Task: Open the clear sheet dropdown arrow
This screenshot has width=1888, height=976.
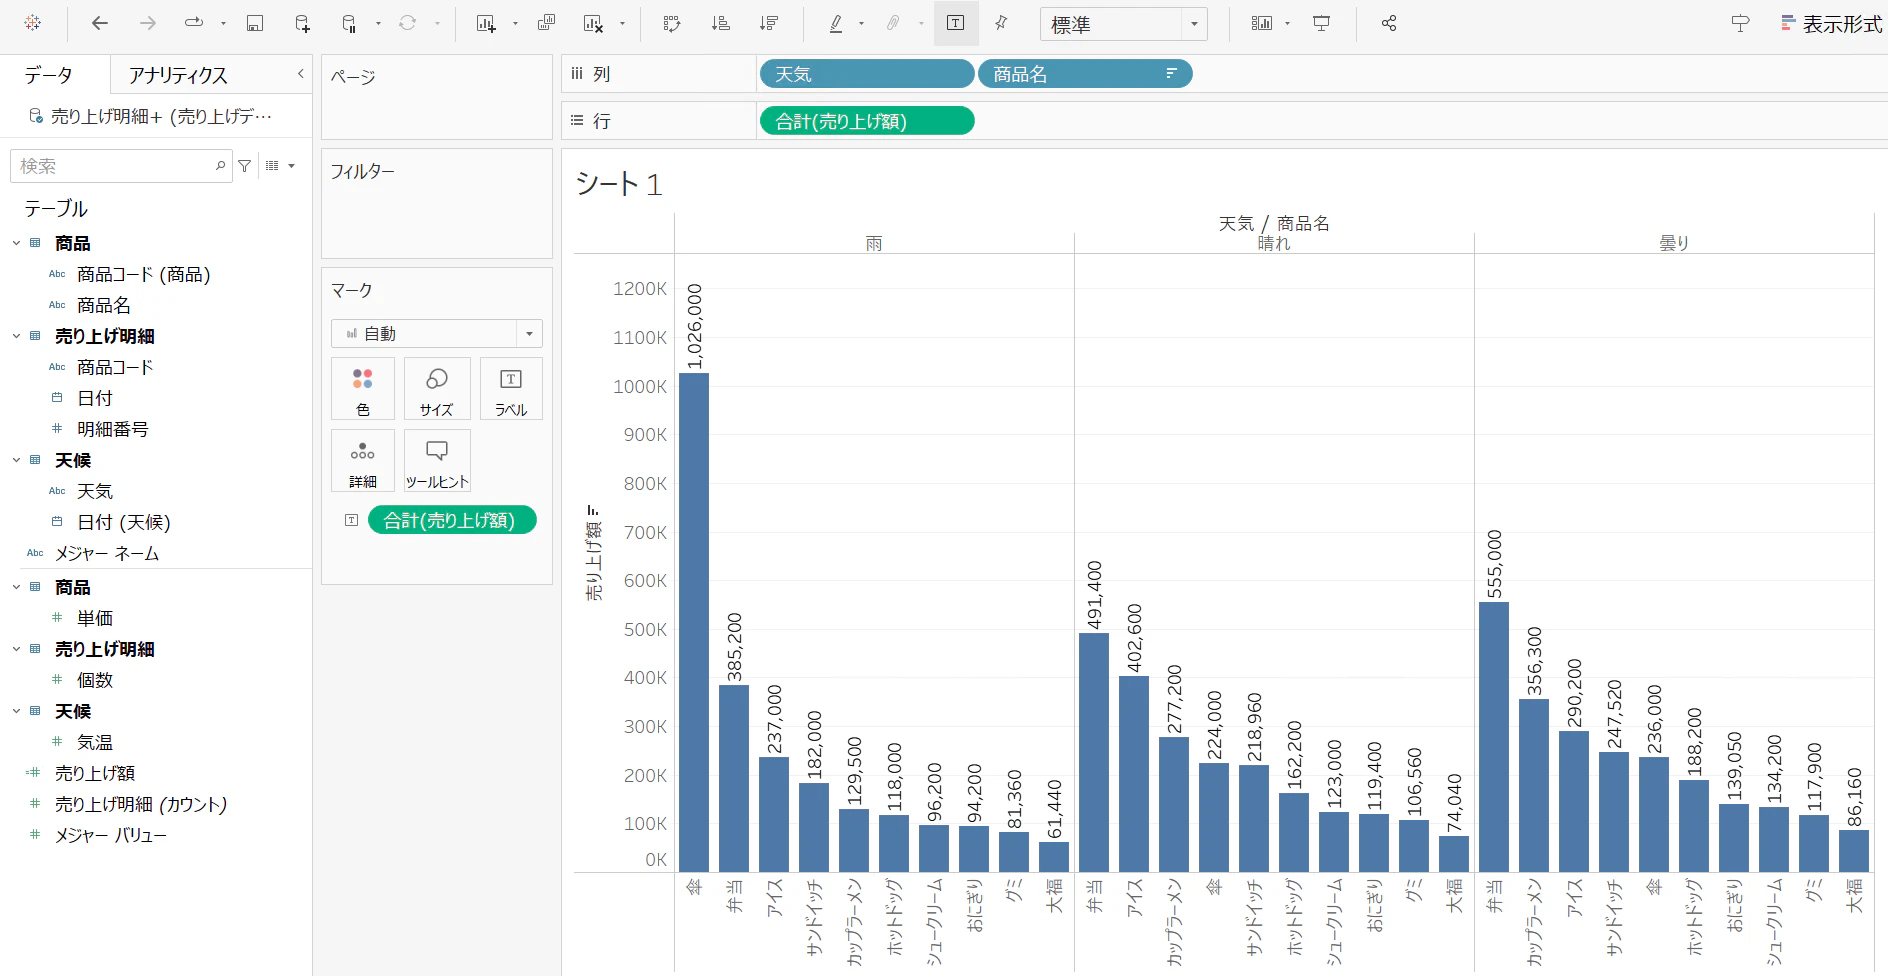Action: tap(622, 23)
